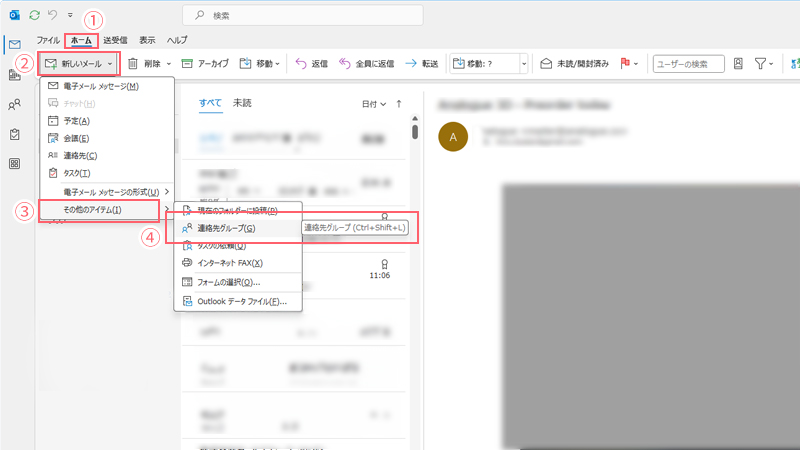Viewport: 800px width, 450px height.
Task: Choose 現在のフォルダーに投稿(P) option
Action: click(238, 210)
